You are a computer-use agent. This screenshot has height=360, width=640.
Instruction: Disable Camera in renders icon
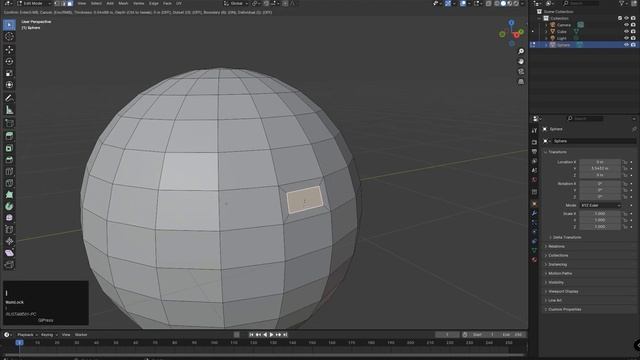(x=633, y=25)
